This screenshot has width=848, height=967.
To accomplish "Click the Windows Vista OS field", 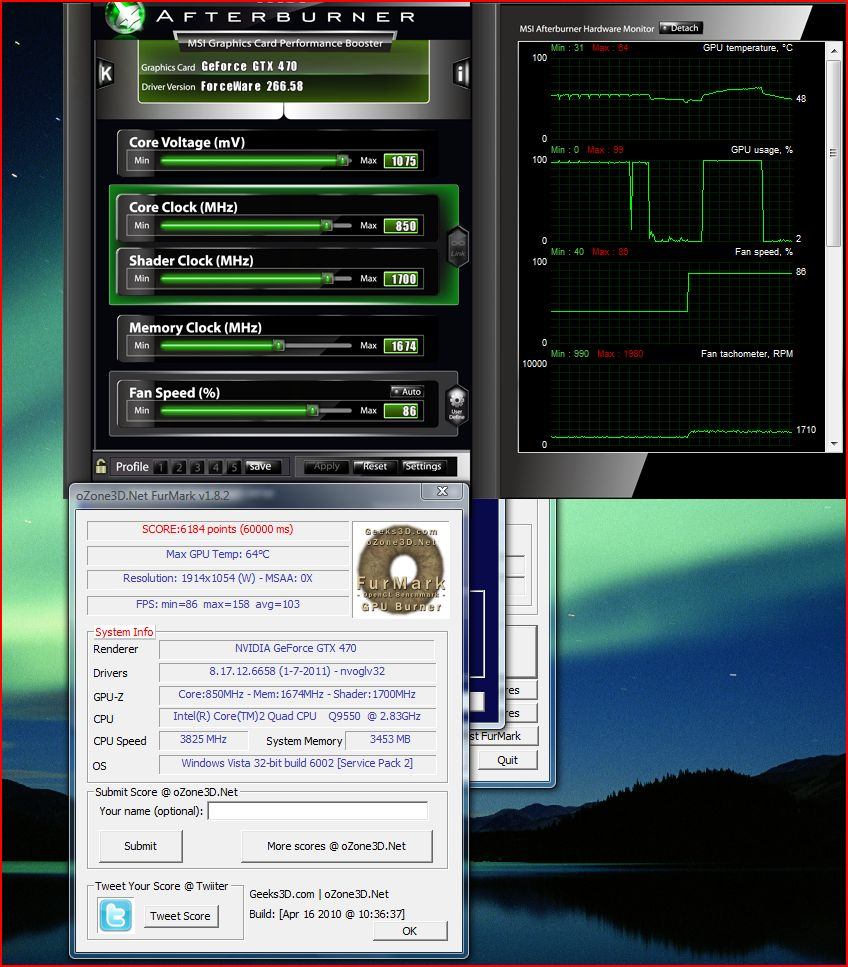I will [x=297, y=763].
